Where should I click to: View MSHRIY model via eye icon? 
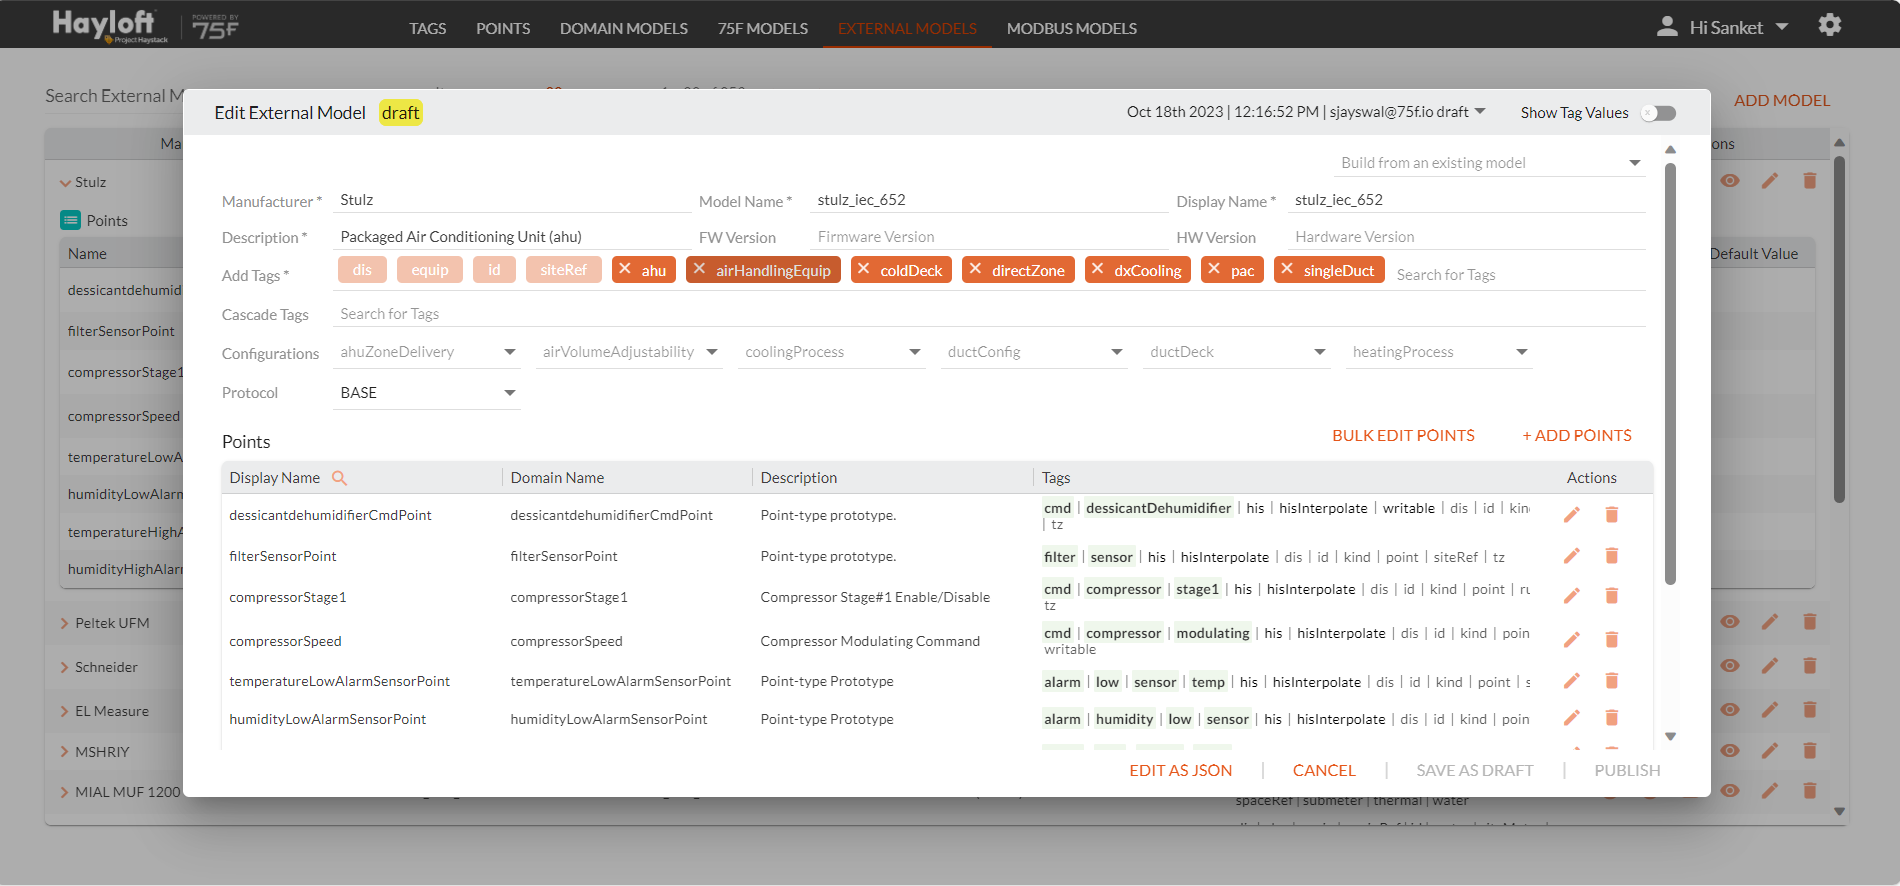1730,751
